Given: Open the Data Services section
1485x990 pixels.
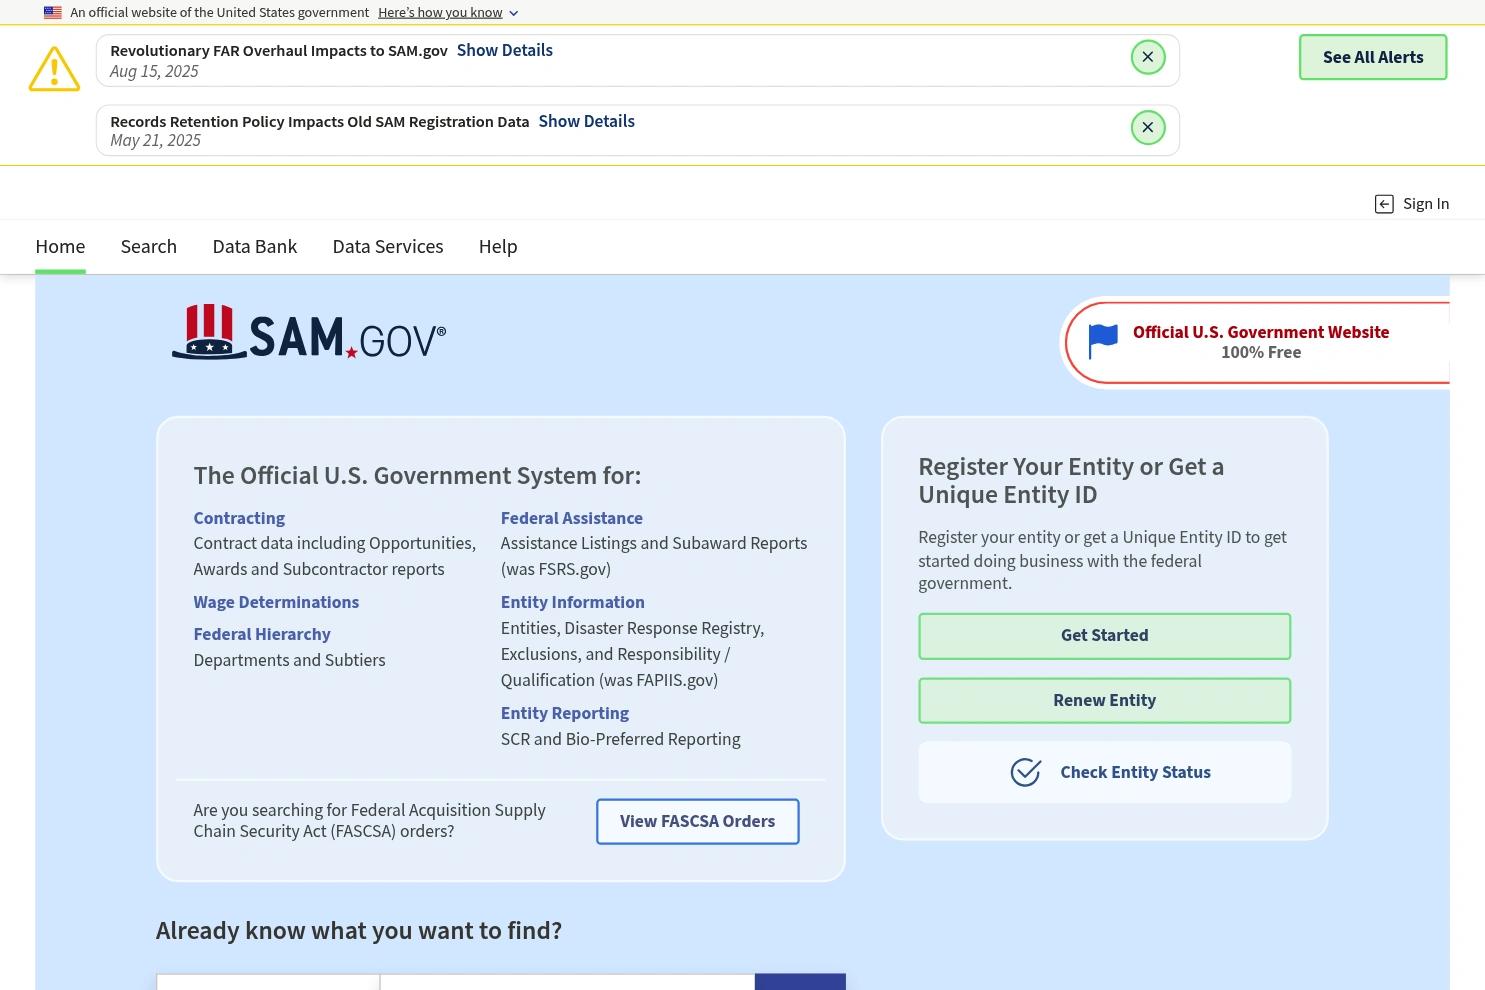Looking at the screenshot, I should 387,246.
